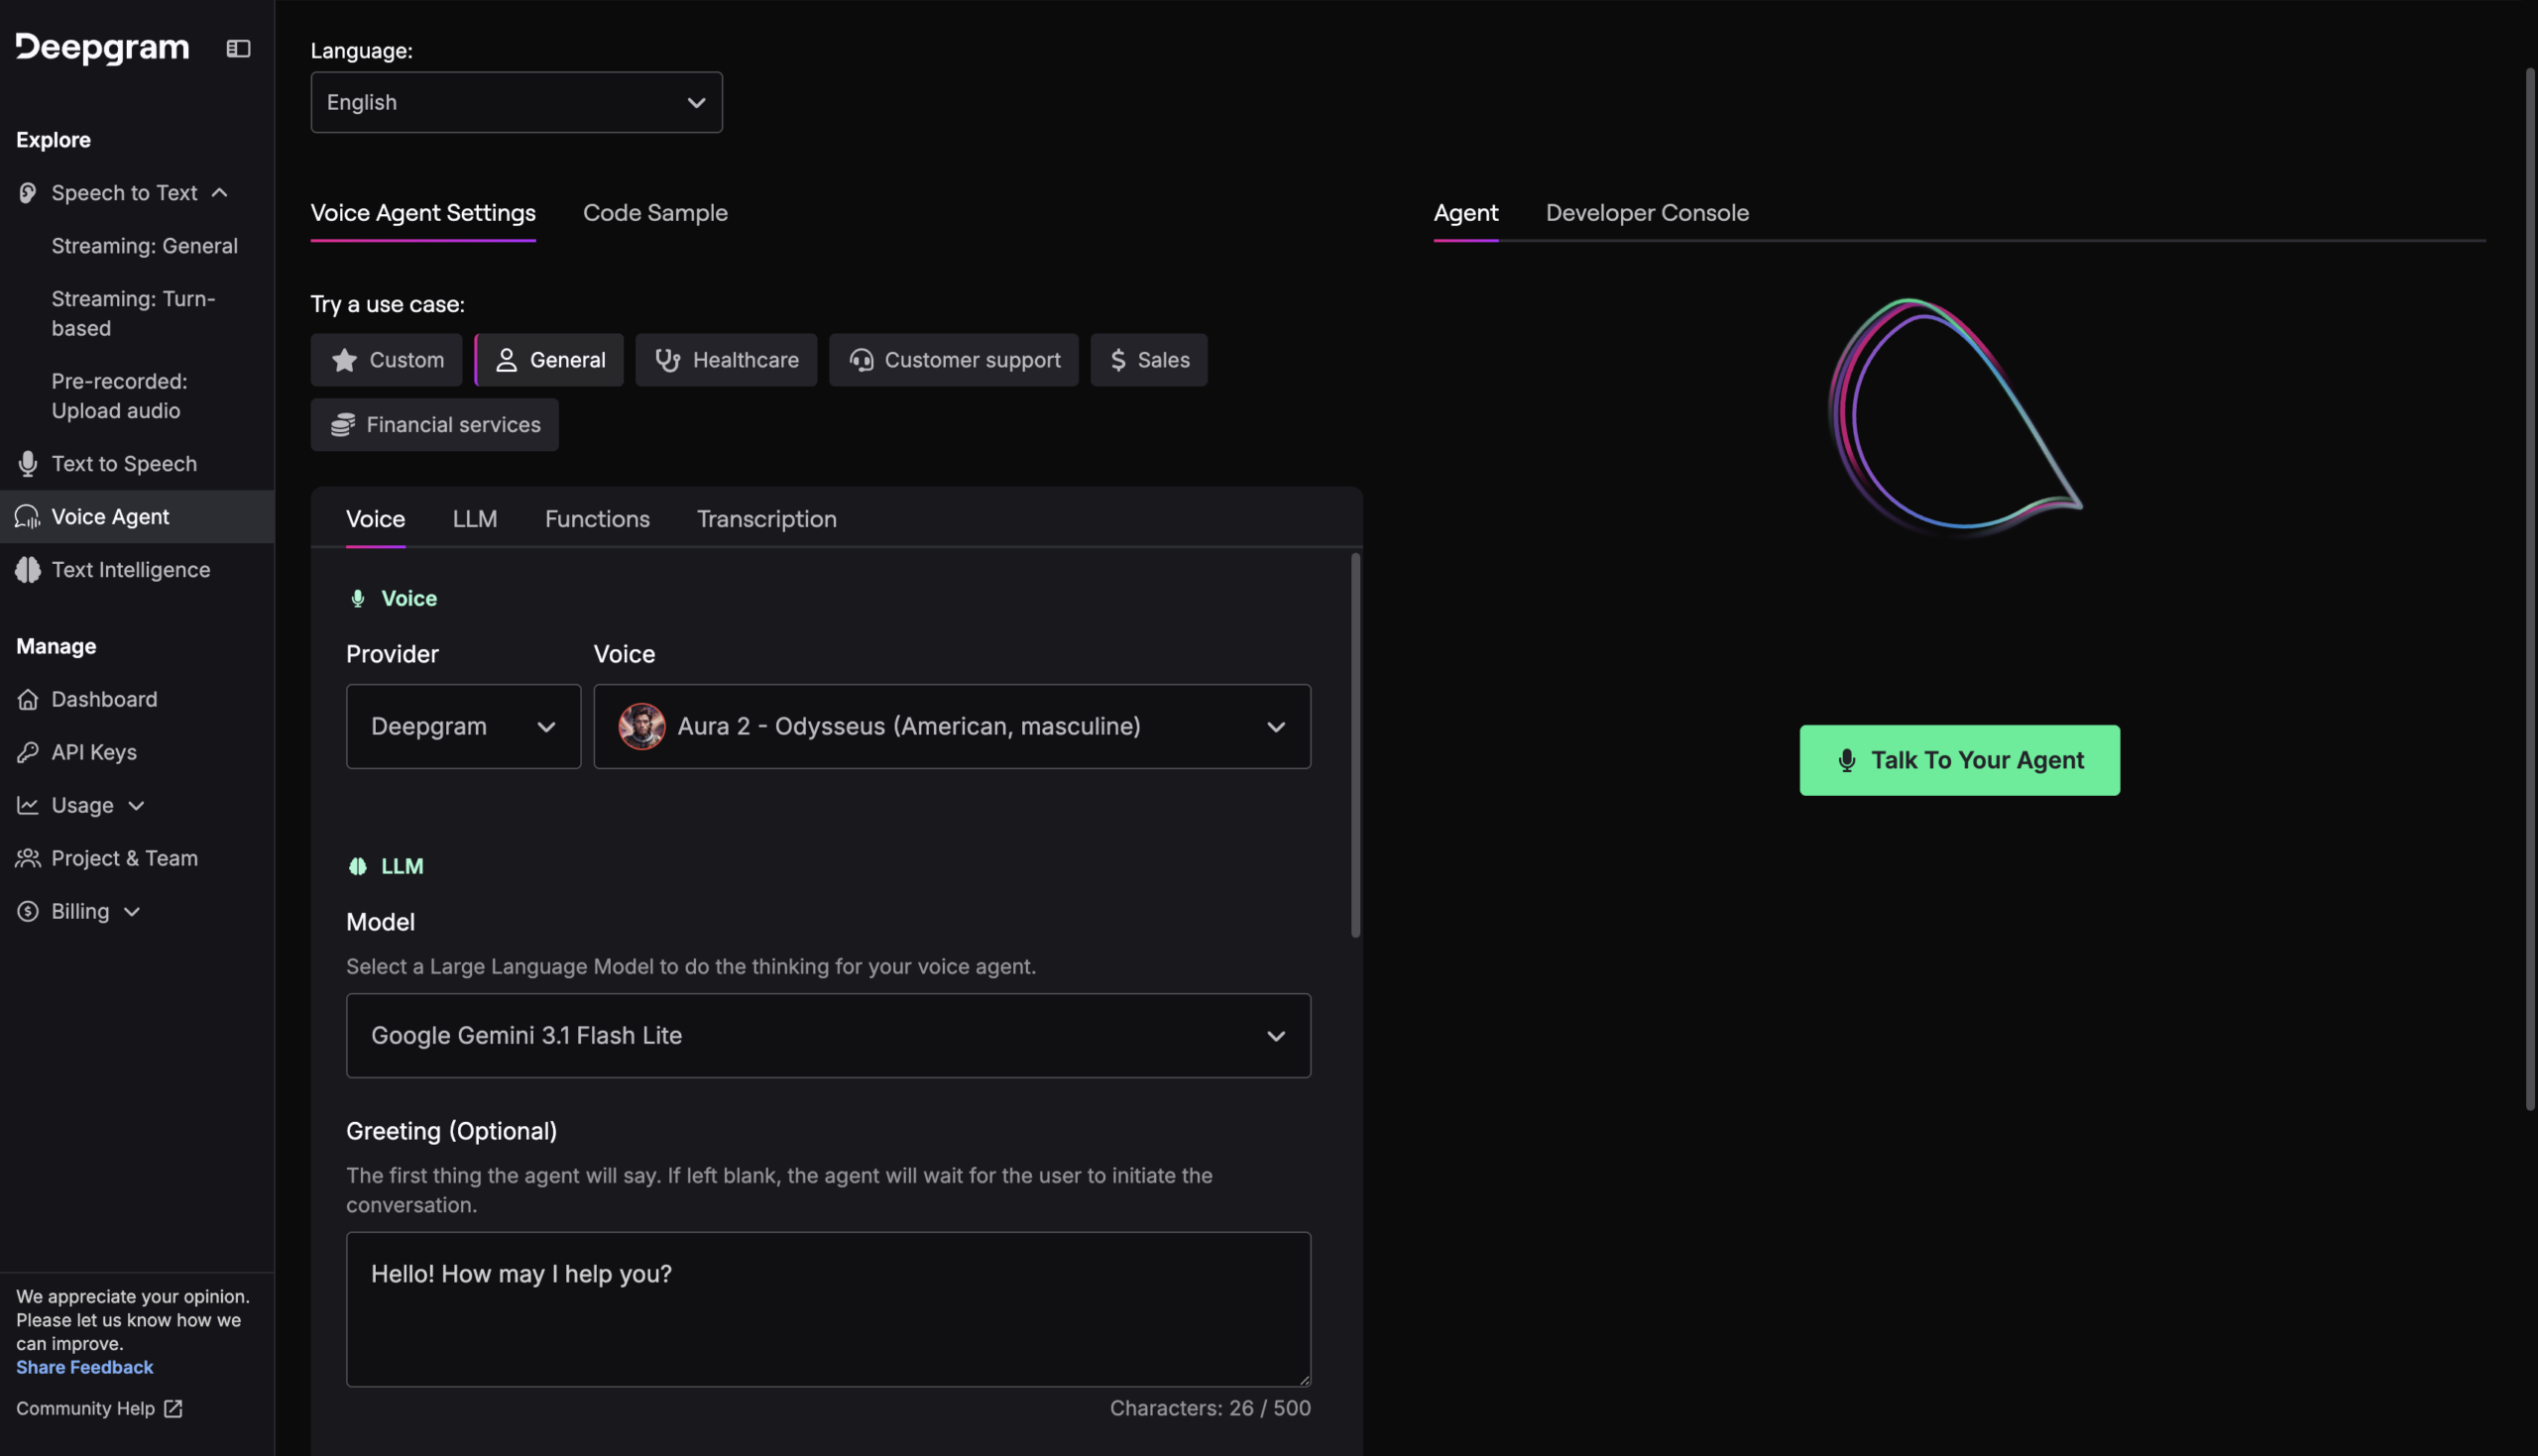Collapse the sidebar using the panel icon
Viewport: 2538px width, 1456px height.
[238, 48]
